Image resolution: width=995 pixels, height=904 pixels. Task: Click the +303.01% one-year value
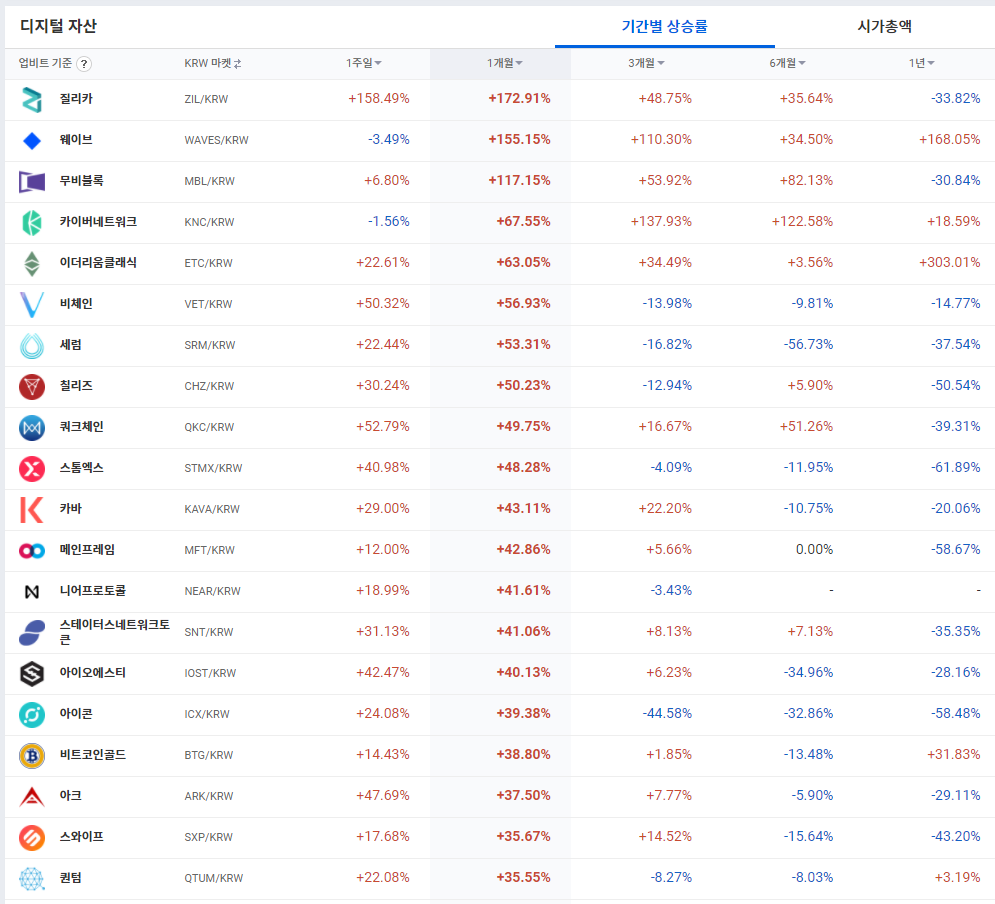click(949, 263)
